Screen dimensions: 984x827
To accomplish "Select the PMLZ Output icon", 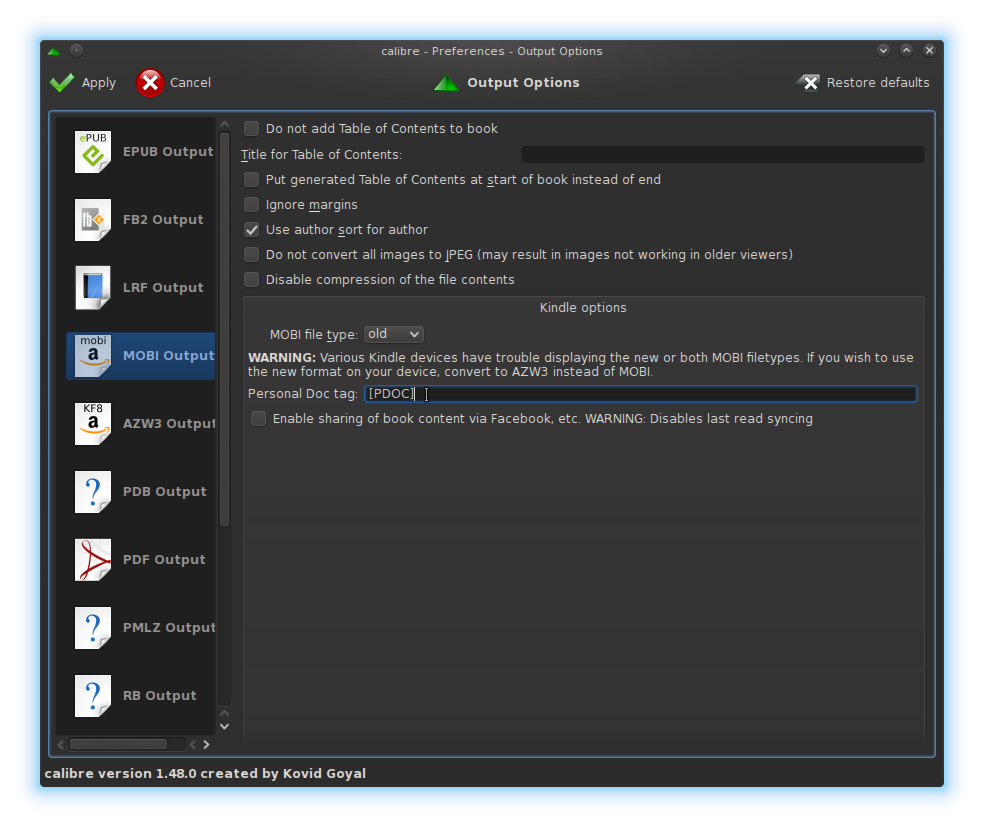I will [x=93, y=627].
